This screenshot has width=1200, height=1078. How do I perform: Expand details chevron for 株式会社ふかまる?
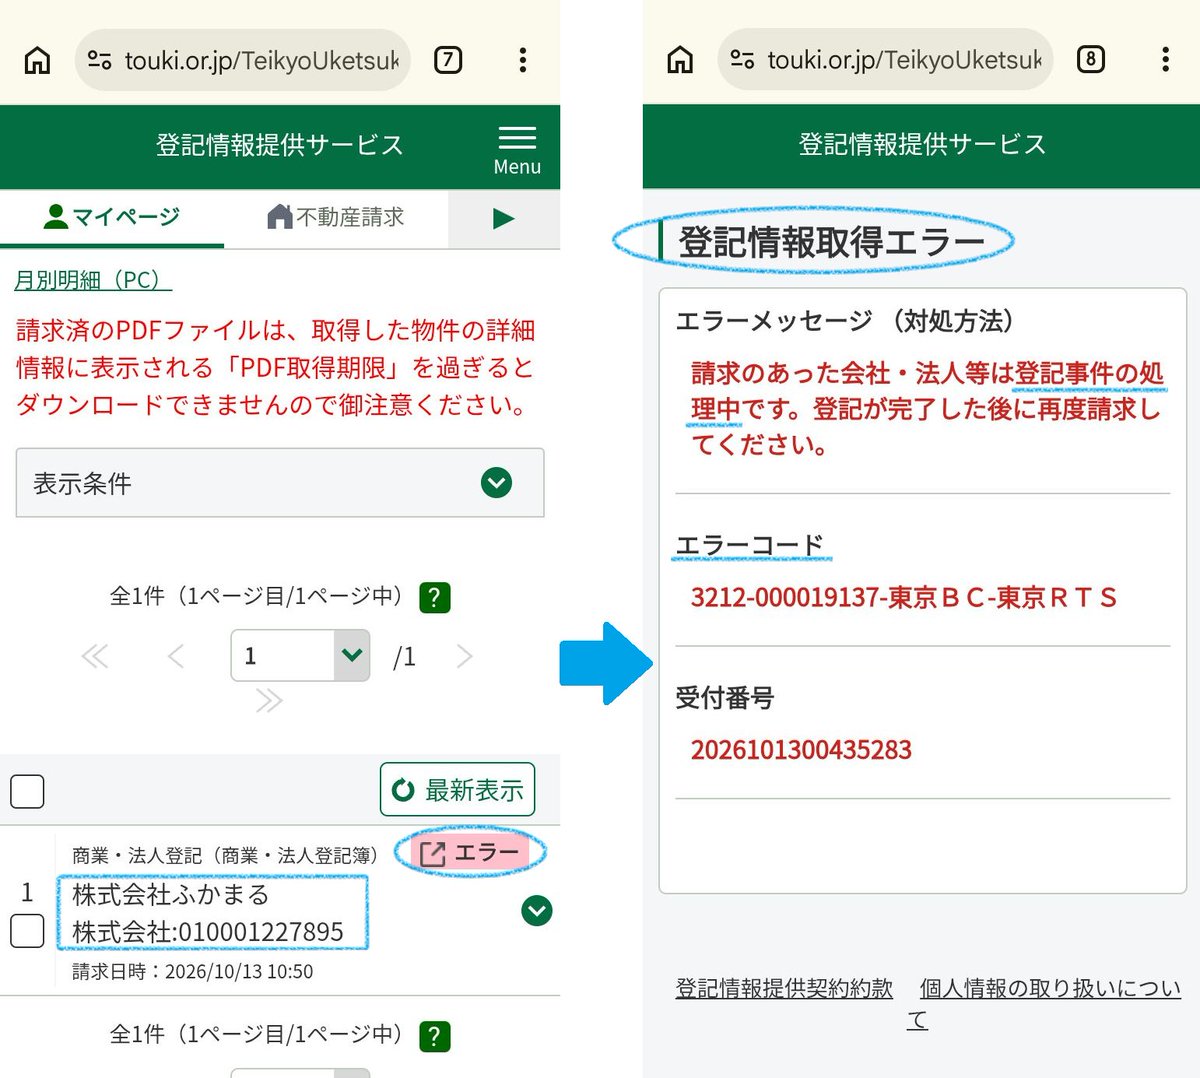pos(537,911)
